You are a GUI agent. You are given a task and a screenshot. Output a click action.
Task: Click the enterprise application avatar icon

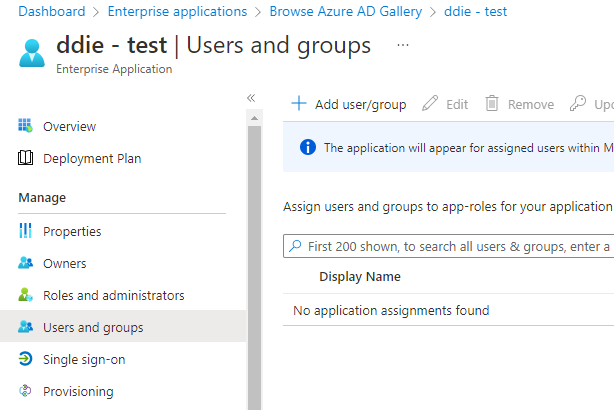pyautogui.click(x=32, y=53)
